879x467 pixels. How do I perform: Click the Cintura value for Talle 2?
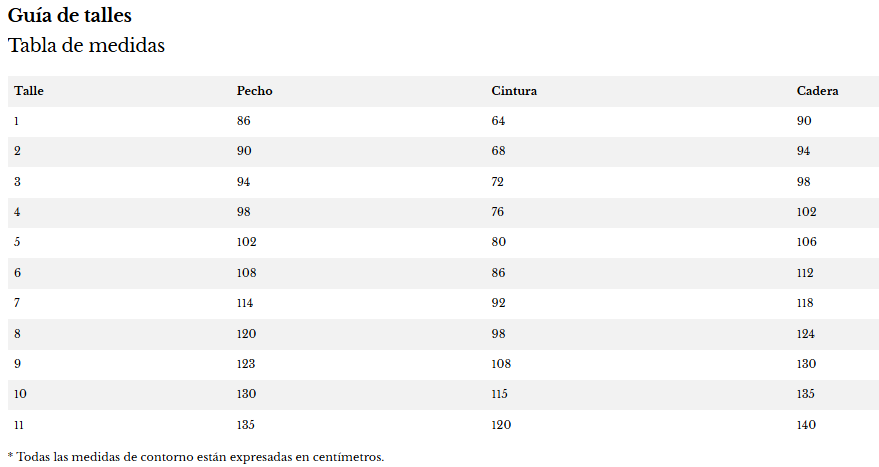coord(498,151)
